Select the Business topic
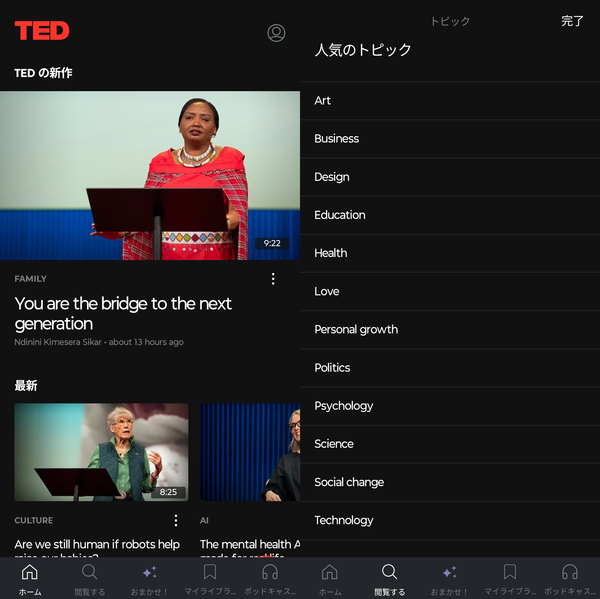This screenshot has height=599, width=600. point(450,139)
